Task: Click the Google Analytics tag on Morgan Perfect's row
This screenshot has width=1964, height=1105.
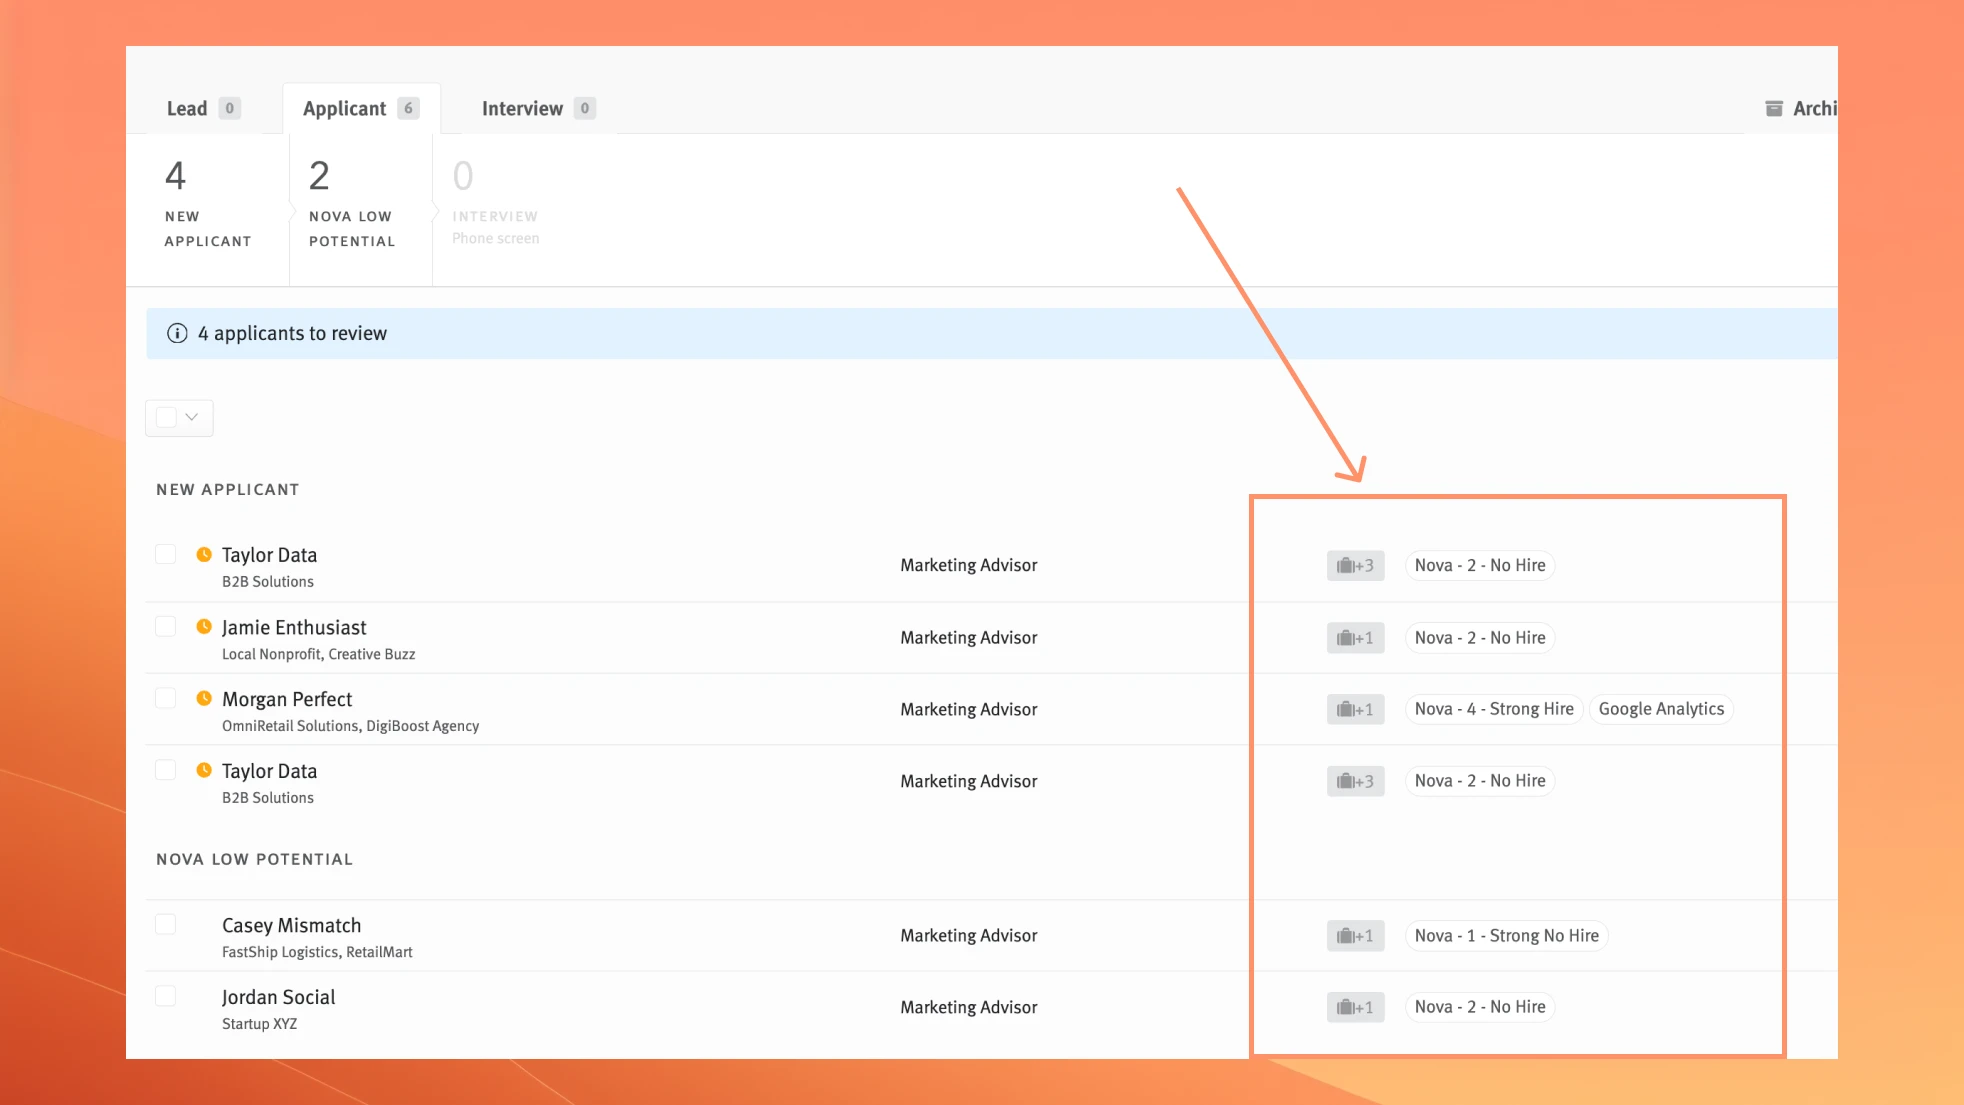Action: coord(1660,708)
